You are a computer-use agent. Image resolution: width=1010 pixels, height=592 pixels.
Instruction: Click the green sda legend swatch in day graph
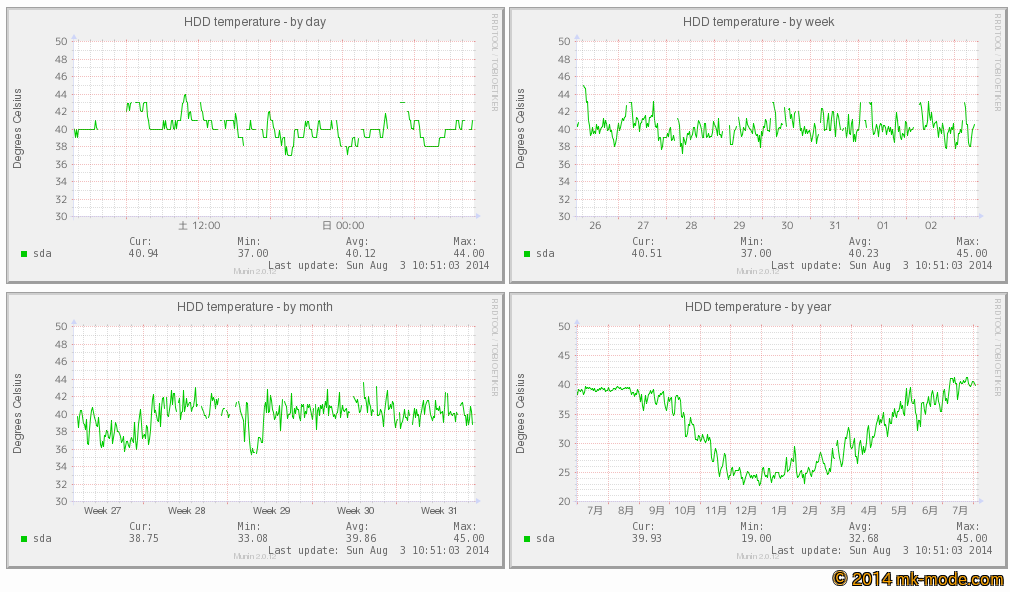click(x=24, y=254)
